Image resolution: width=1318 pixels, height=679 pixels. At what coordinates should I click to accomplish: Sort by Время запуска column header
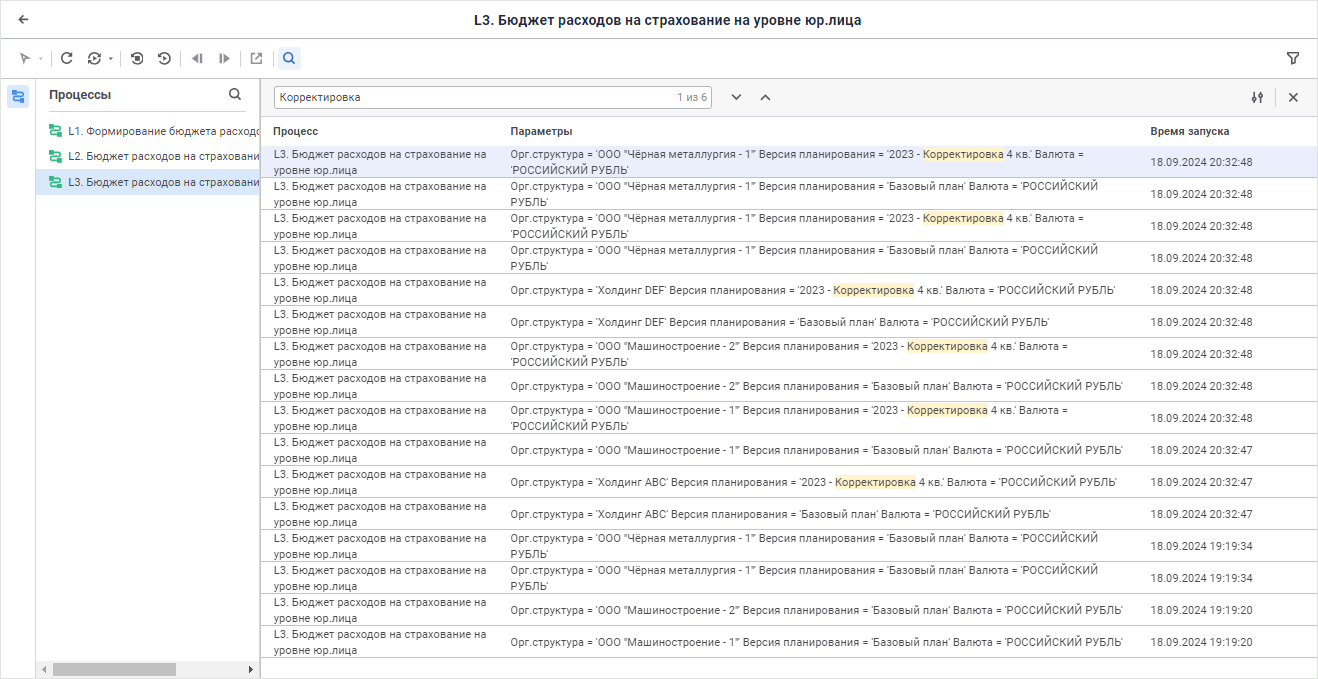coord(1189,132)
